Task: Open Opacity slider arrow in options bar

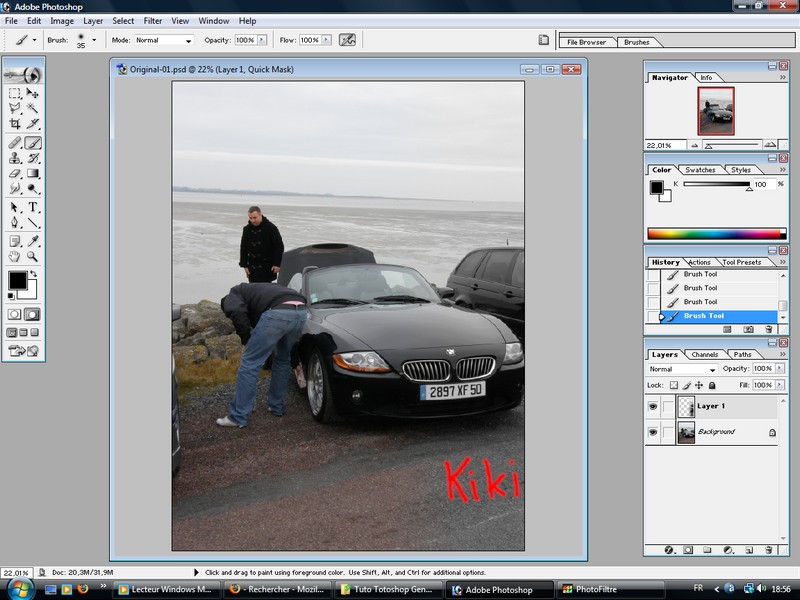Action: click(262, 40)
